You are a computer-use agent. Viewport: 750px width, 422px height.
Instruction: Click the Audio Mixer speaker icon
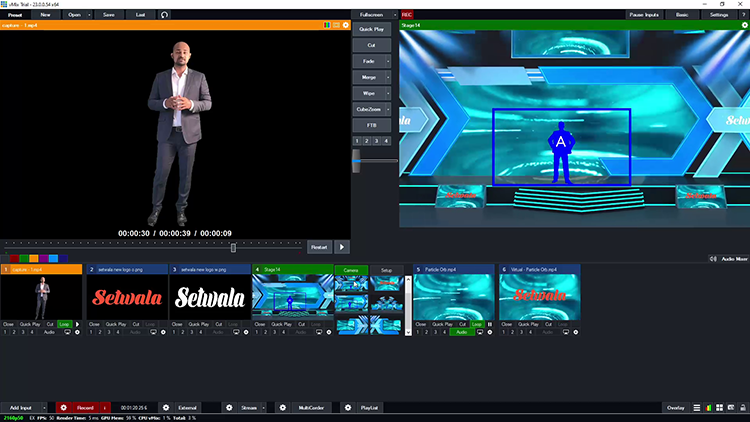(713, 258)
